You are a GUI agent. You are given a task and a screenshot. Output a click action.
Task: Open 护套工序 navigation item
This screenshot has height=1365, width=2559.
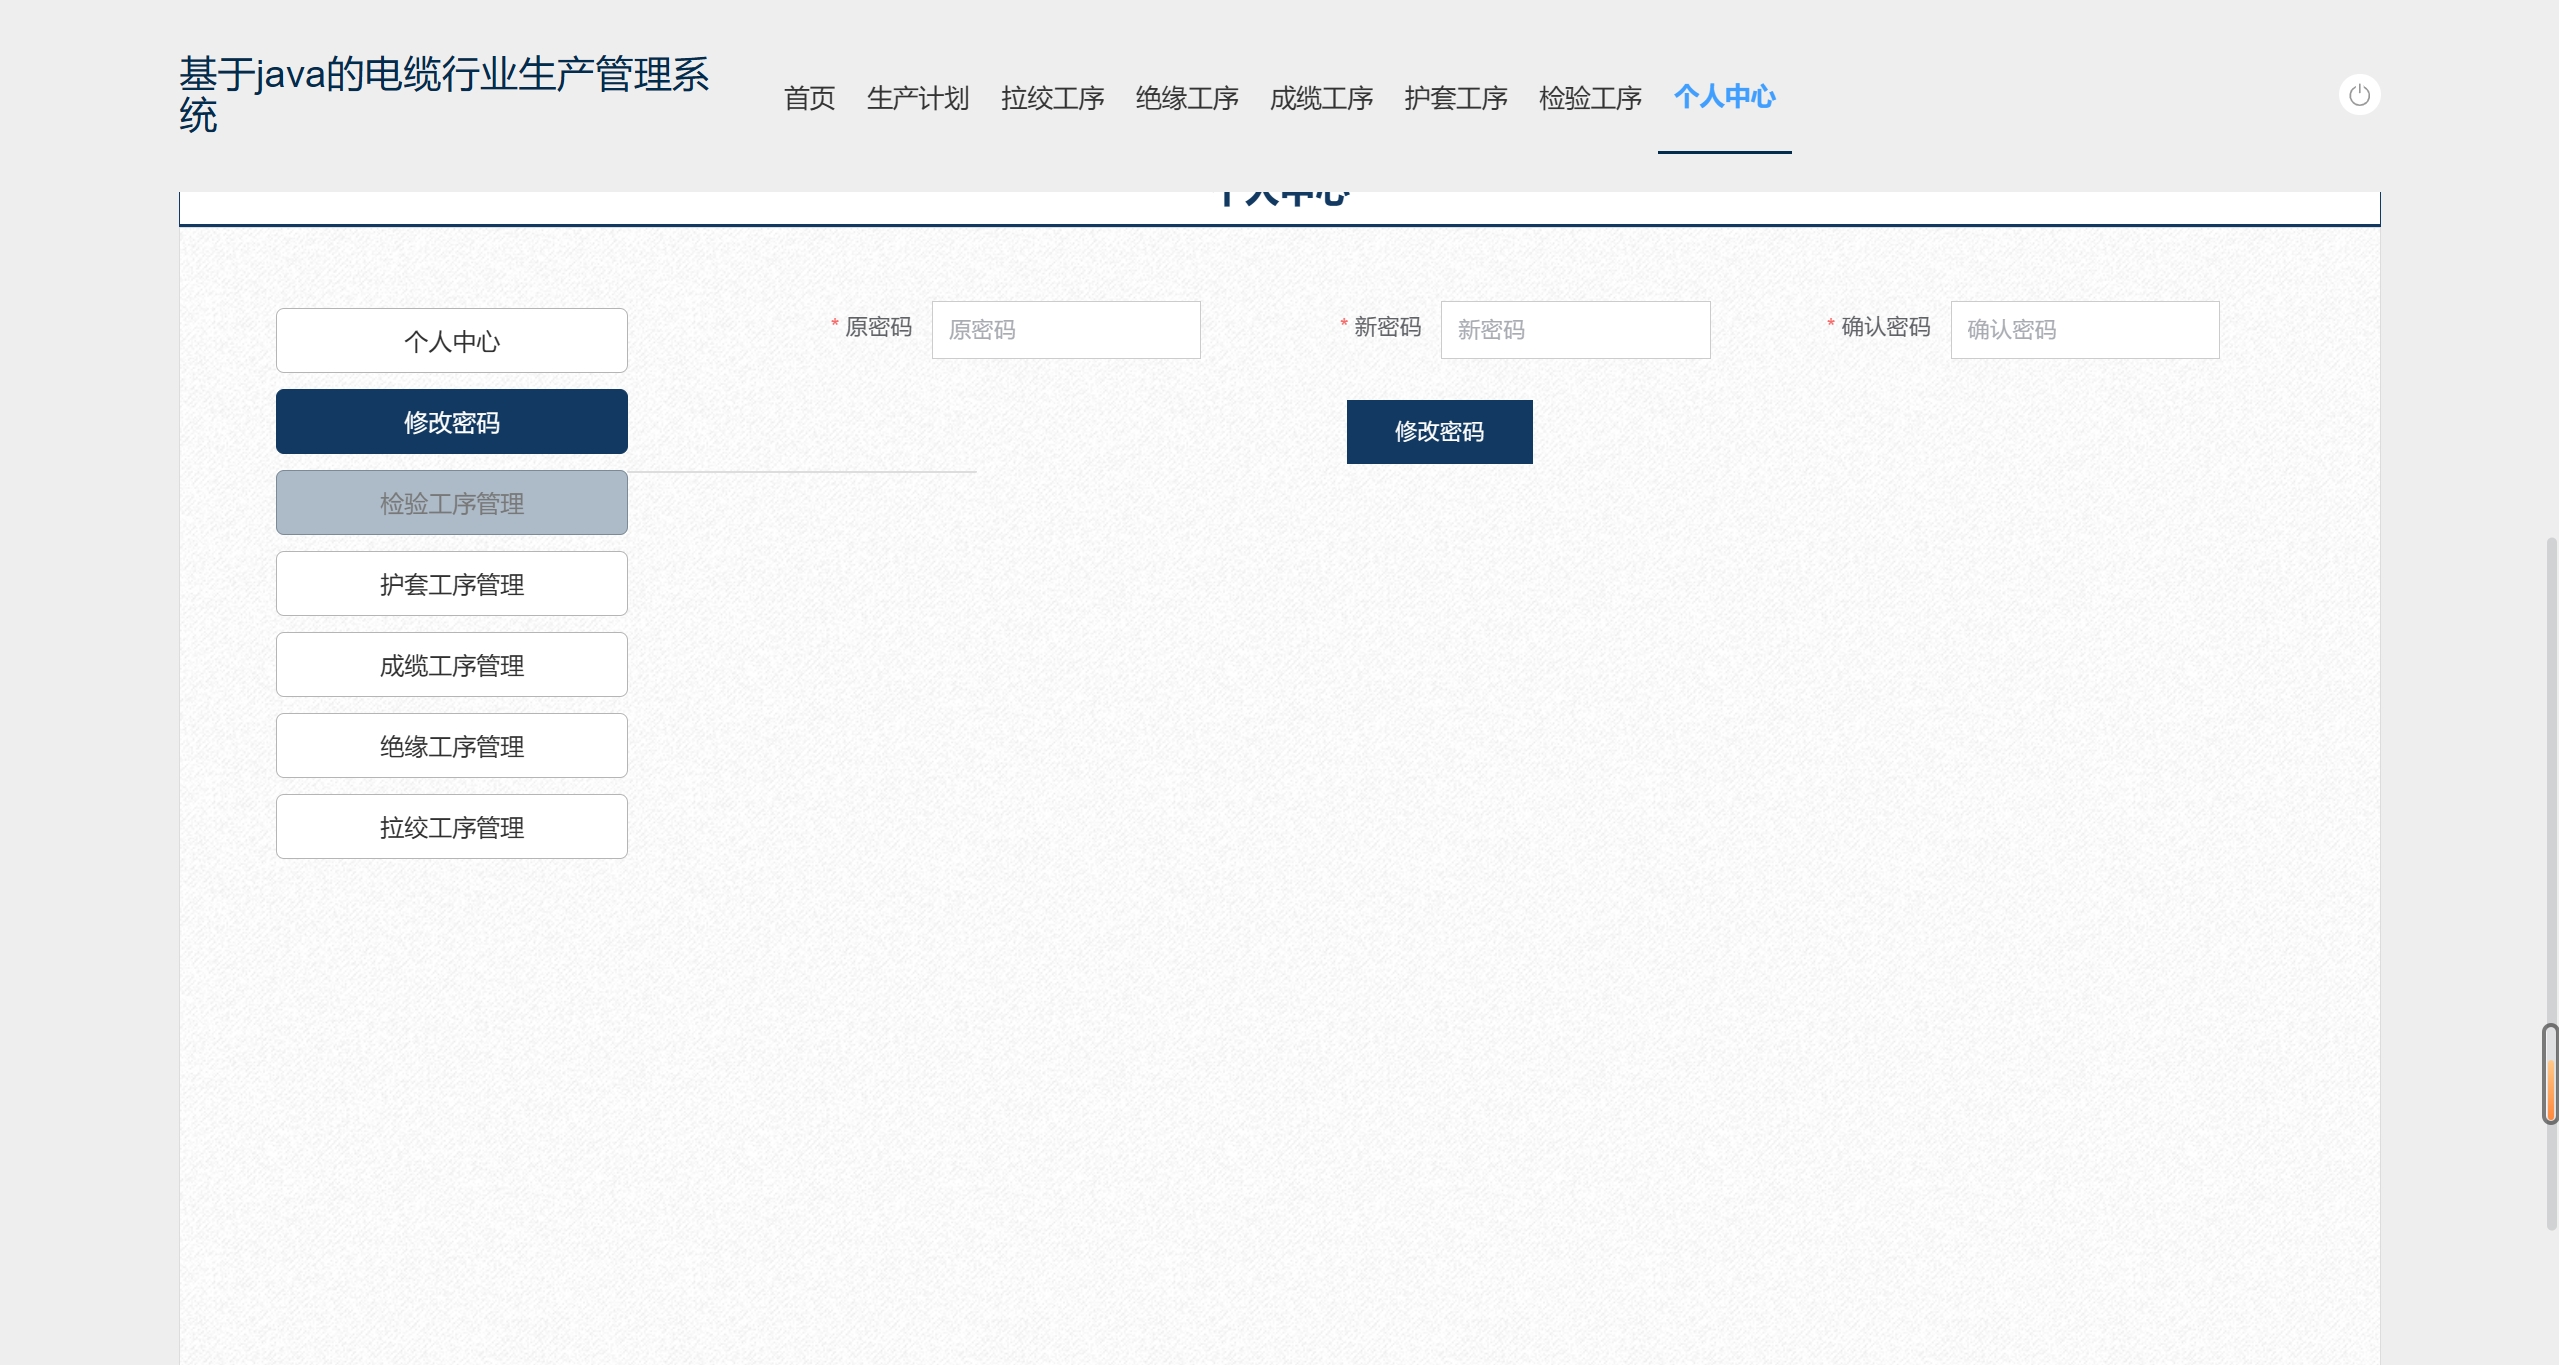[x=1456, y=97]
